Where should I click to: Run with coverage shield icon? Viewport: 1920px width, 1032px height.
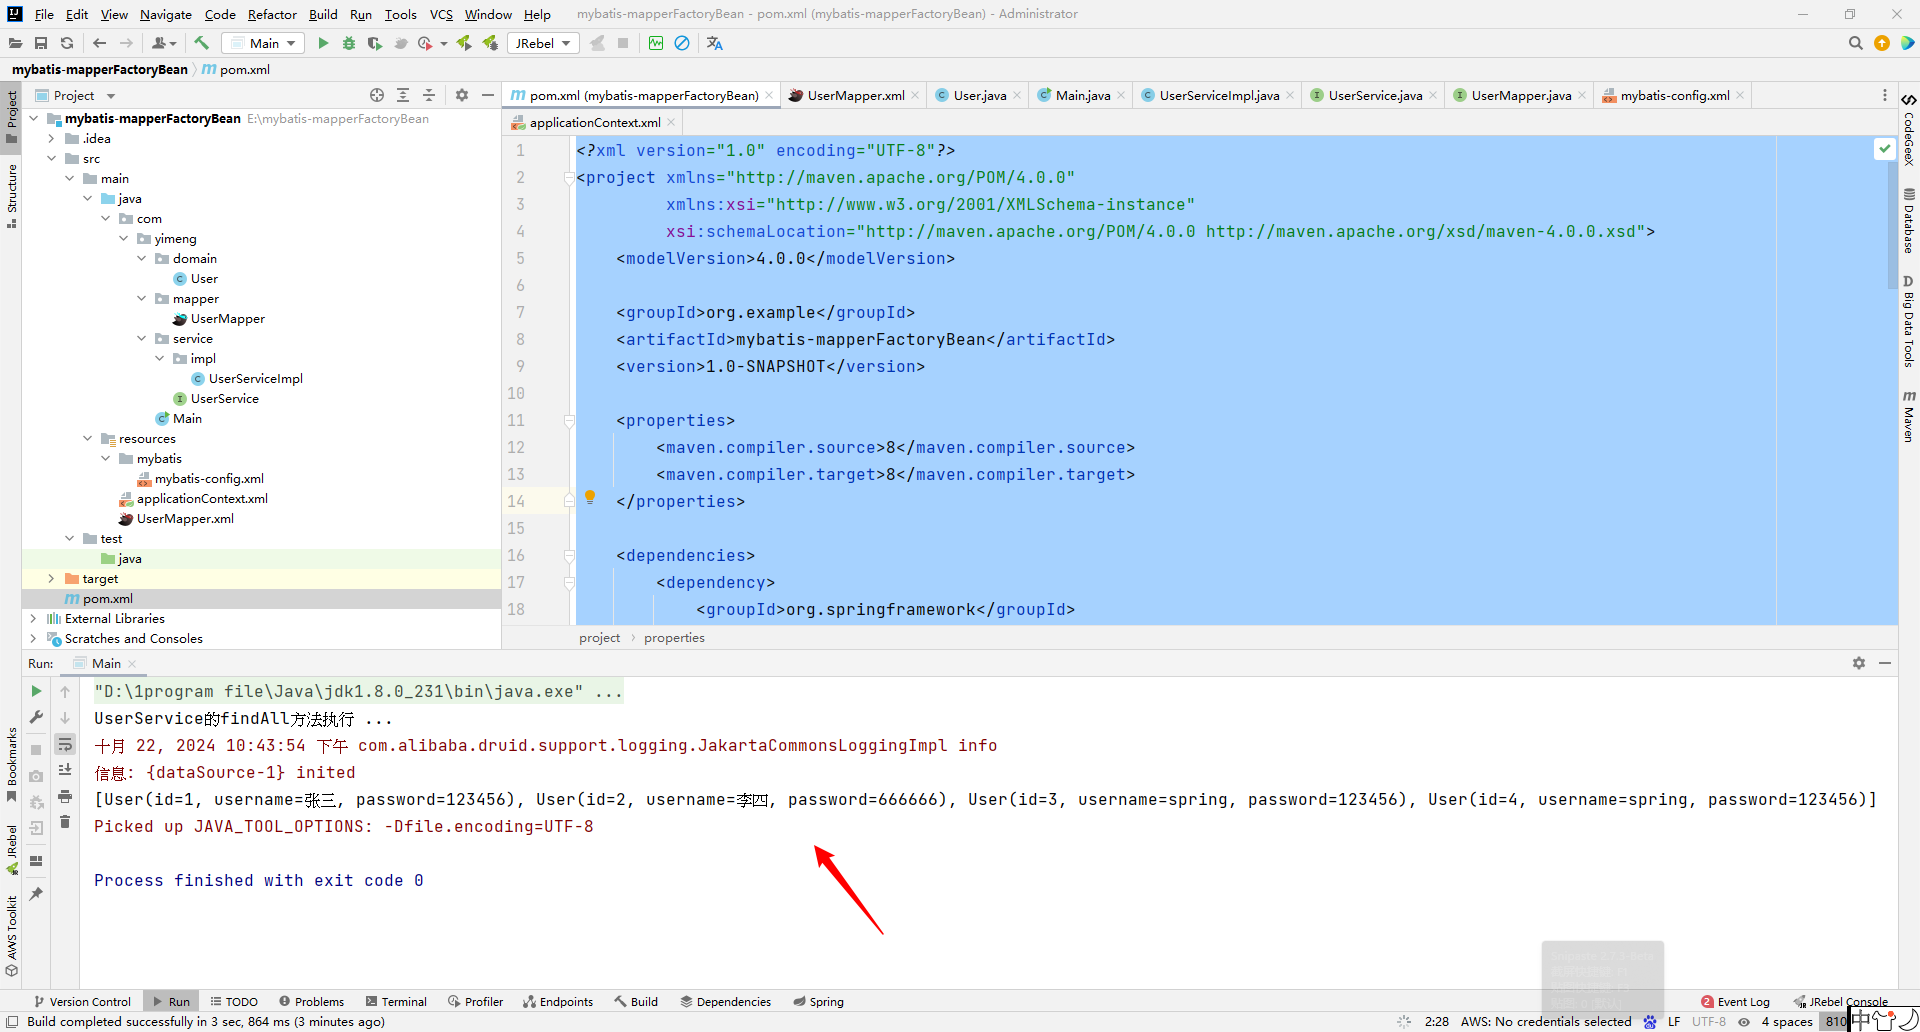point(375,43)
